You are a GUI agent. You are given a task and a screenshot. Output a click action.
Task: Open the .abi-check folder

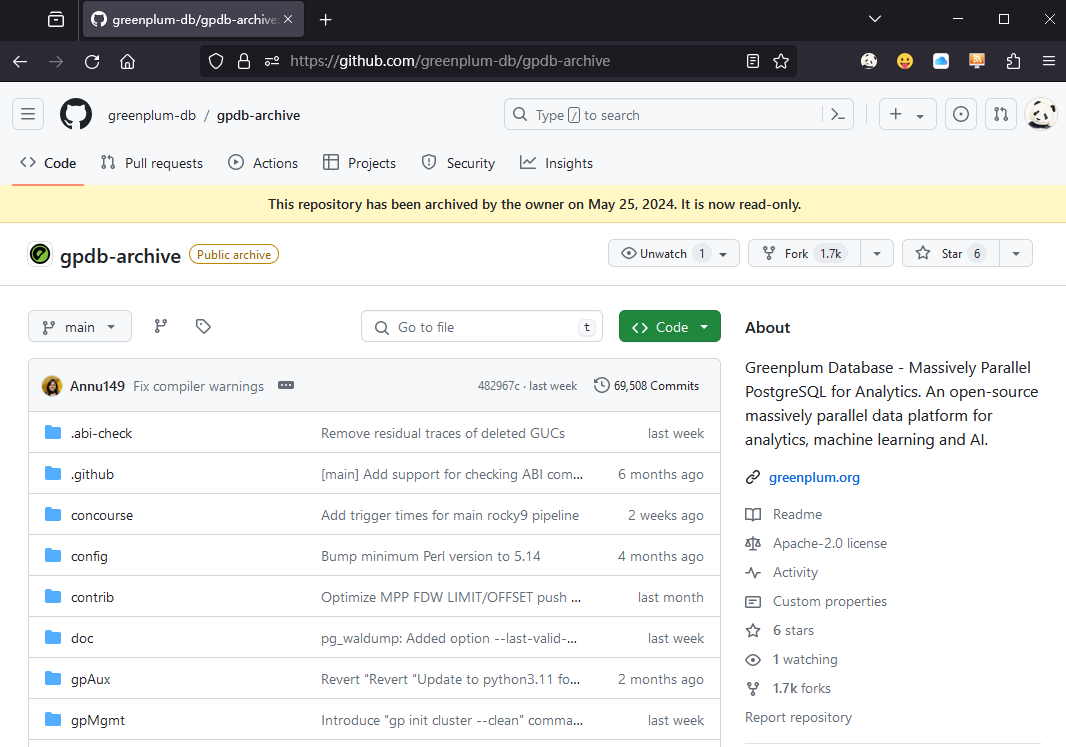point(101,433)
